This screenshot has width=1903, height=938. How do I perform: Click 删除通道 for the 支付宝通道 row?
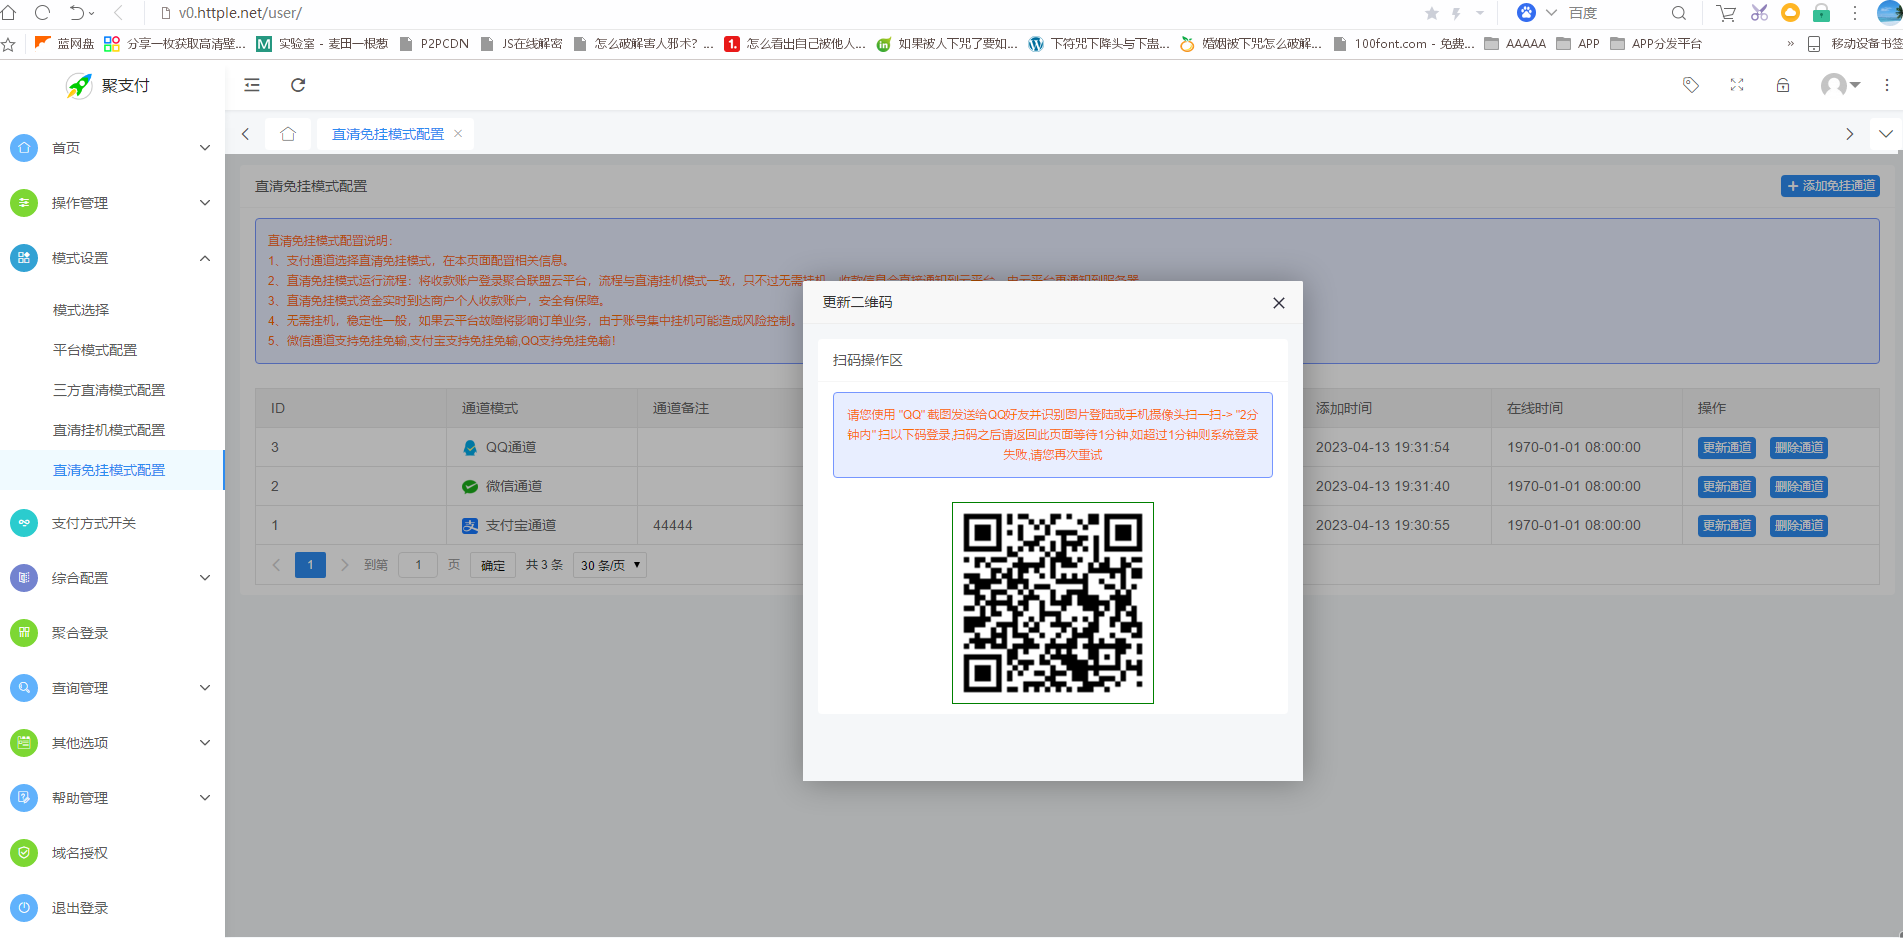point(1799,526)
